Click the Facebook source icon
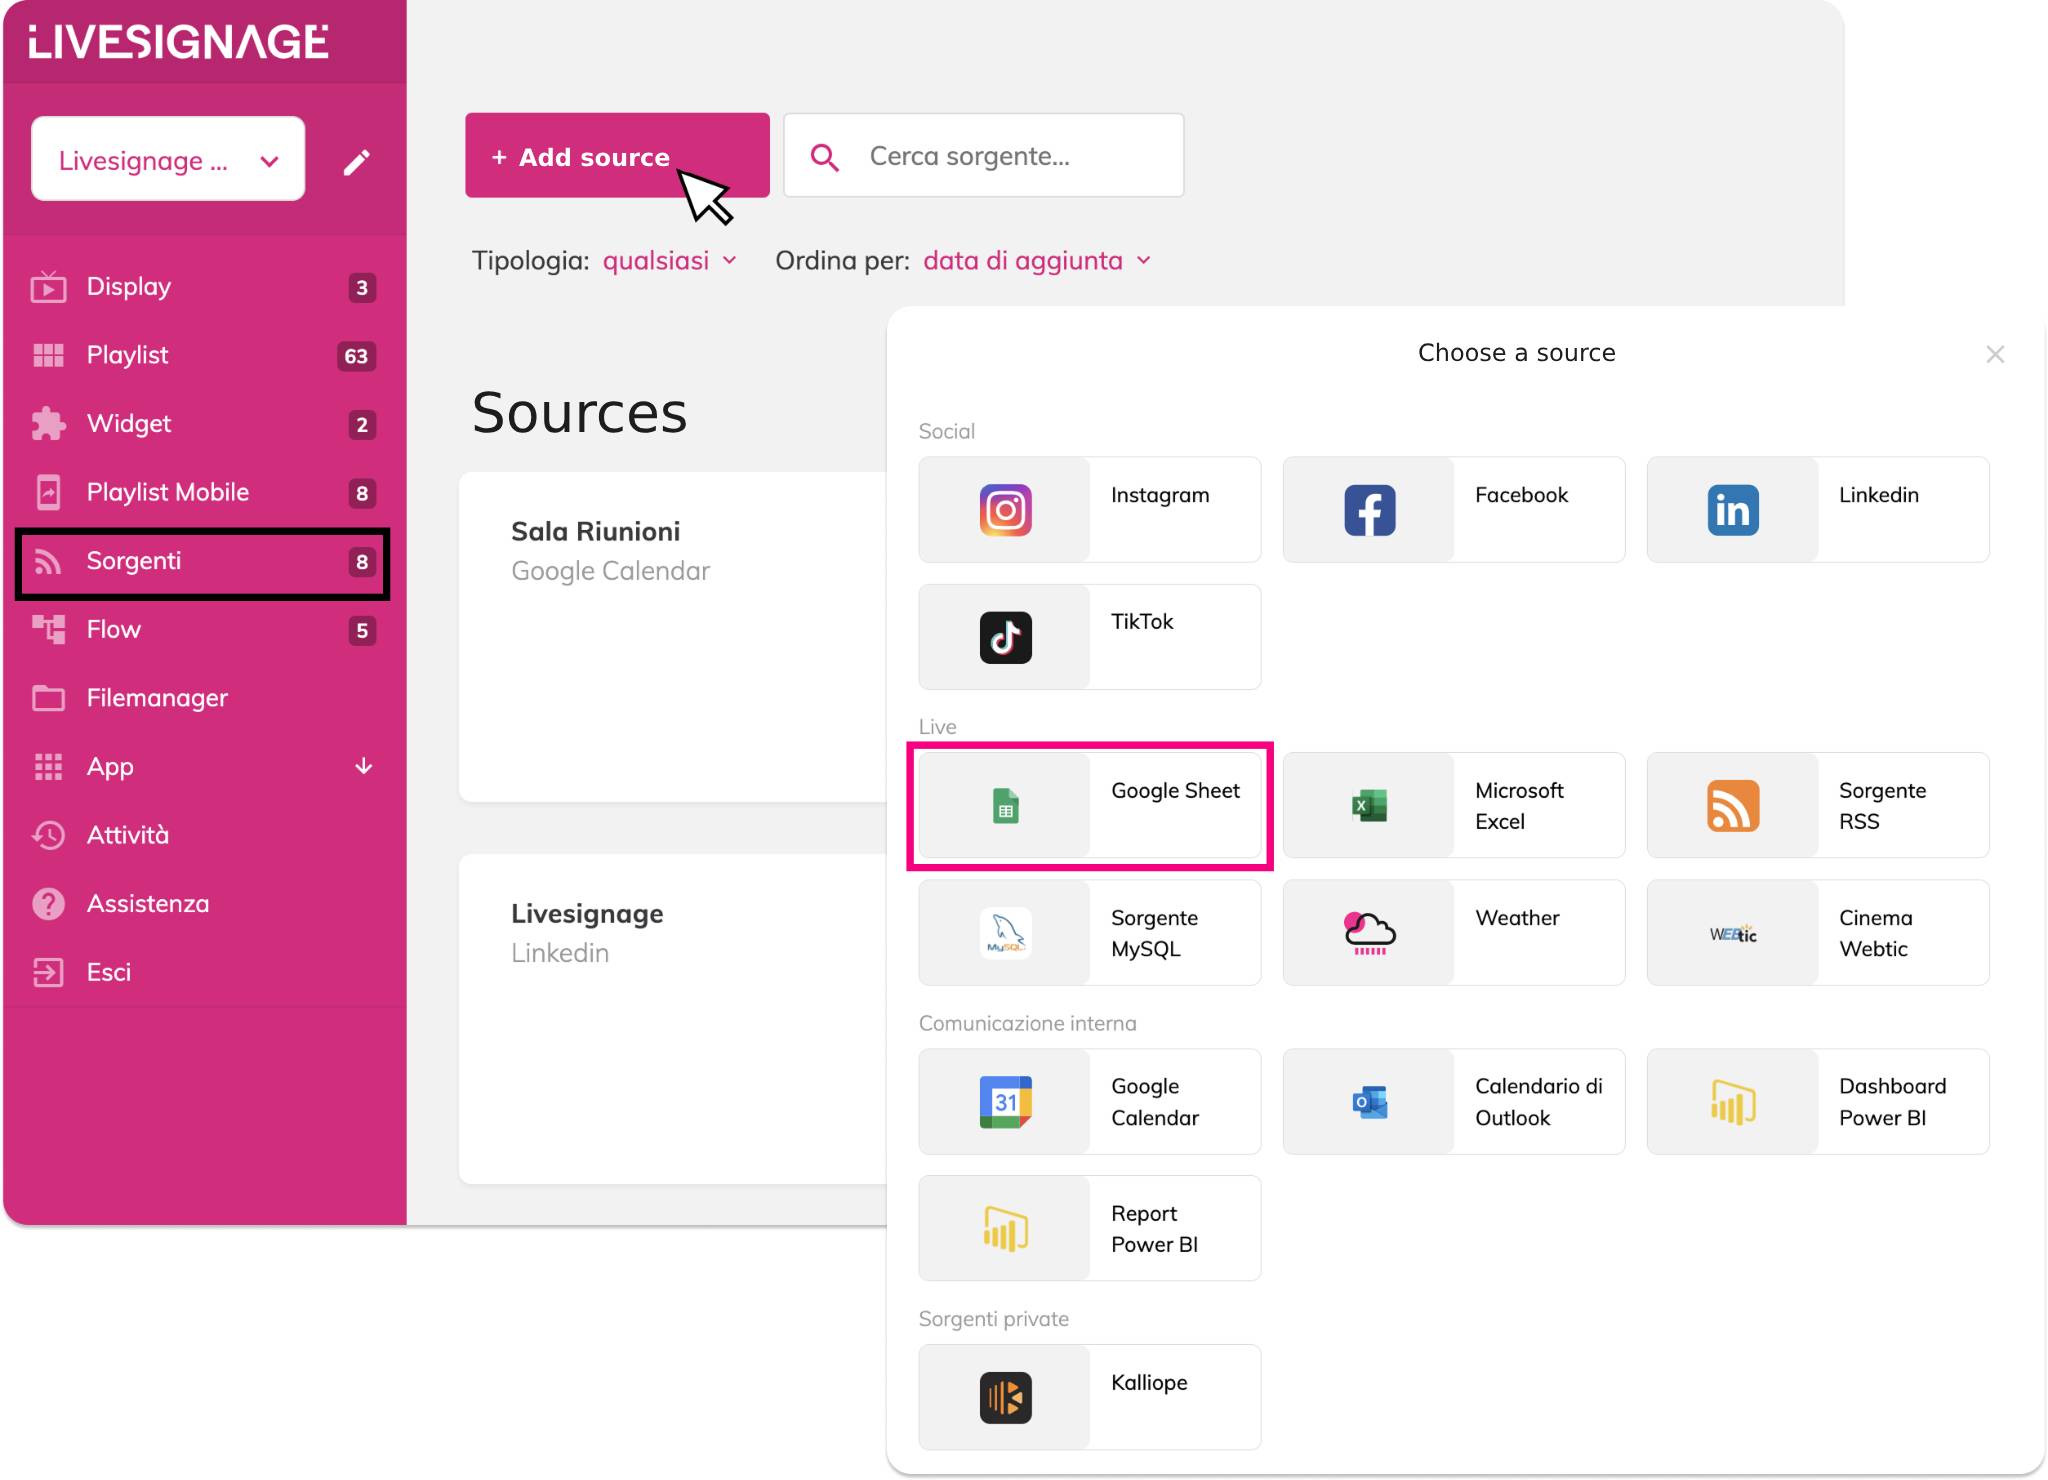 pos(1369,510)
